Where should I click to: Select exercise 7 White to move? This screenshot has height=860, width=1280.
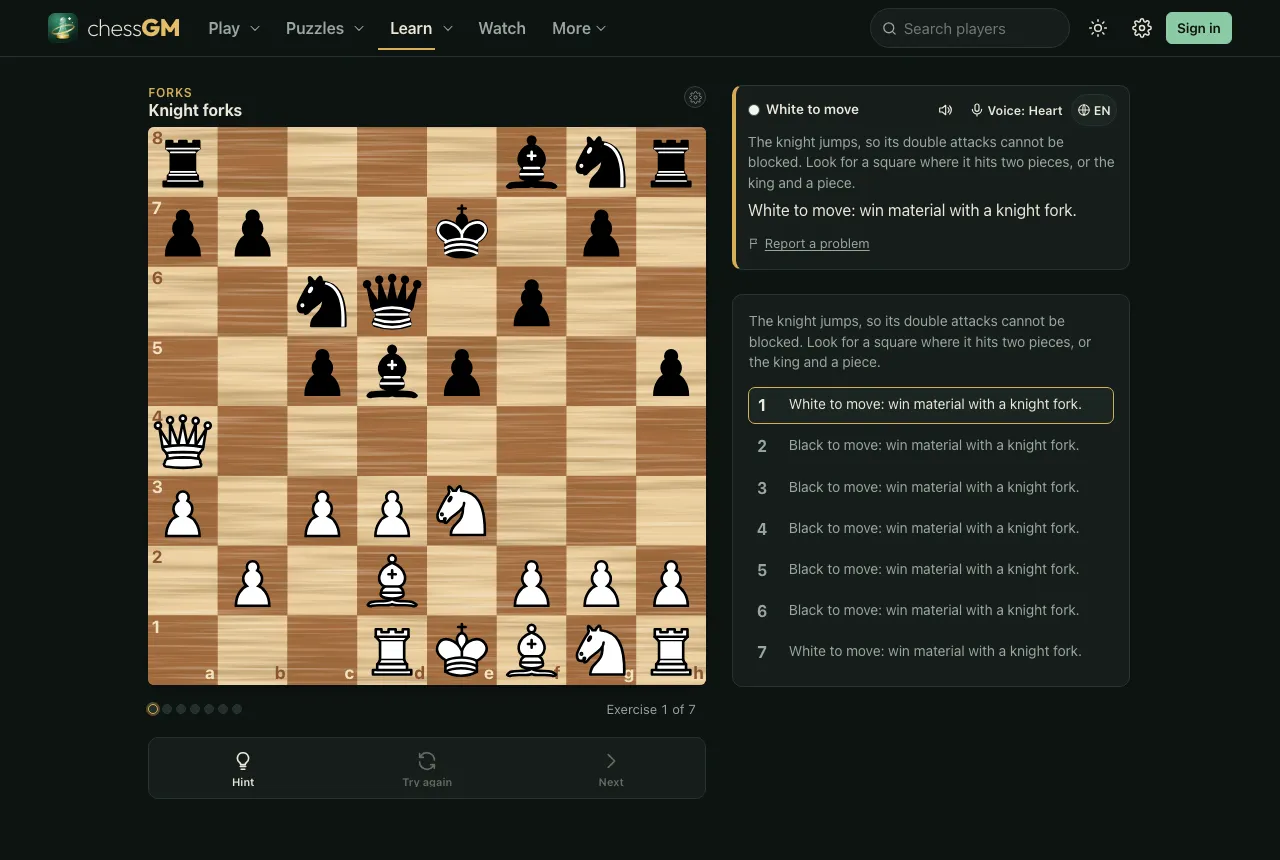(931, 651)
